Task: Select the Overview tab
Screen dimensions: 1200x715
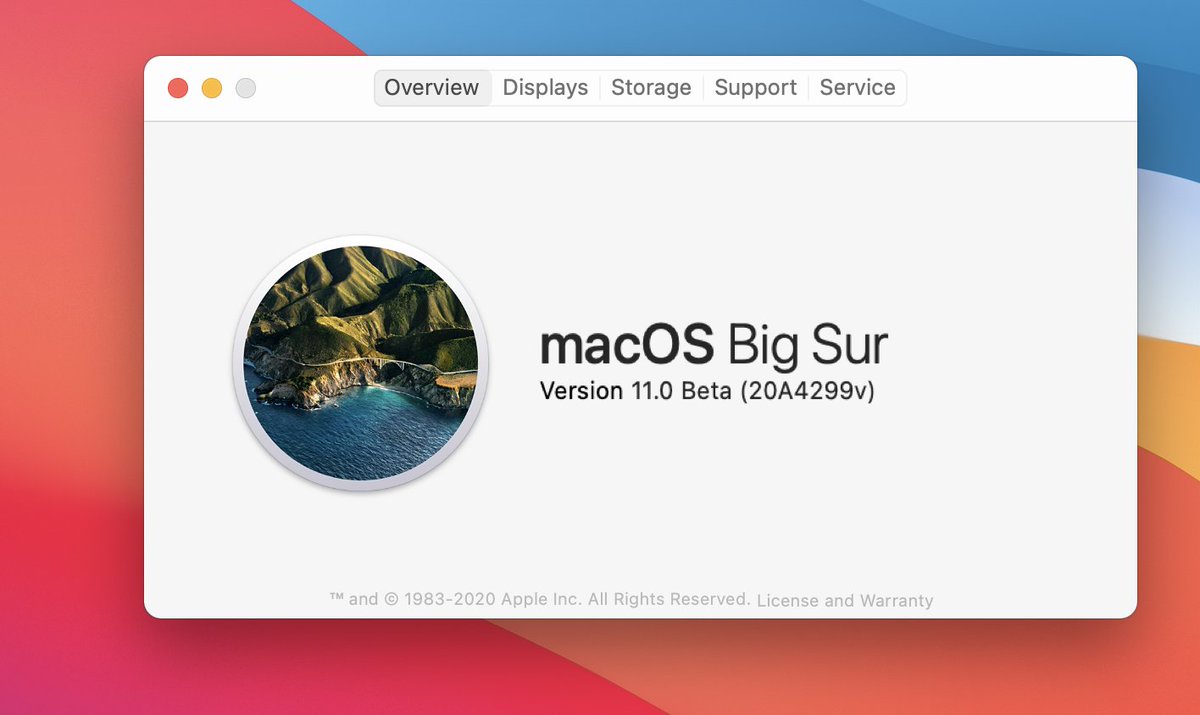Action: (432, 88)
